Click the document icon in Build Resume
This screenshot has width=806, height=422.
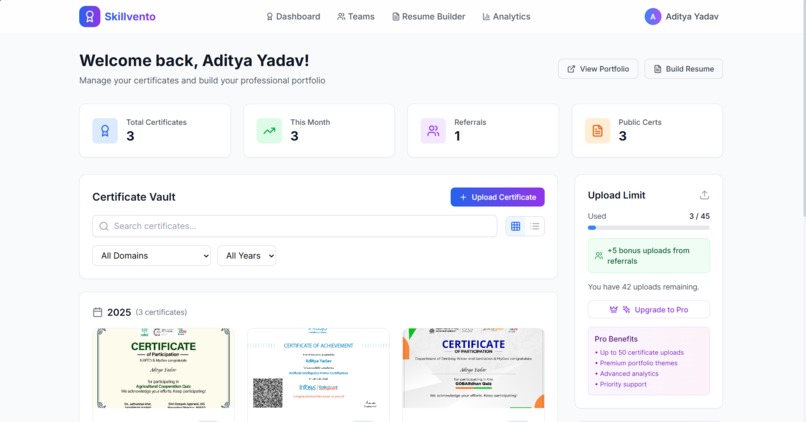click(657, 69)
